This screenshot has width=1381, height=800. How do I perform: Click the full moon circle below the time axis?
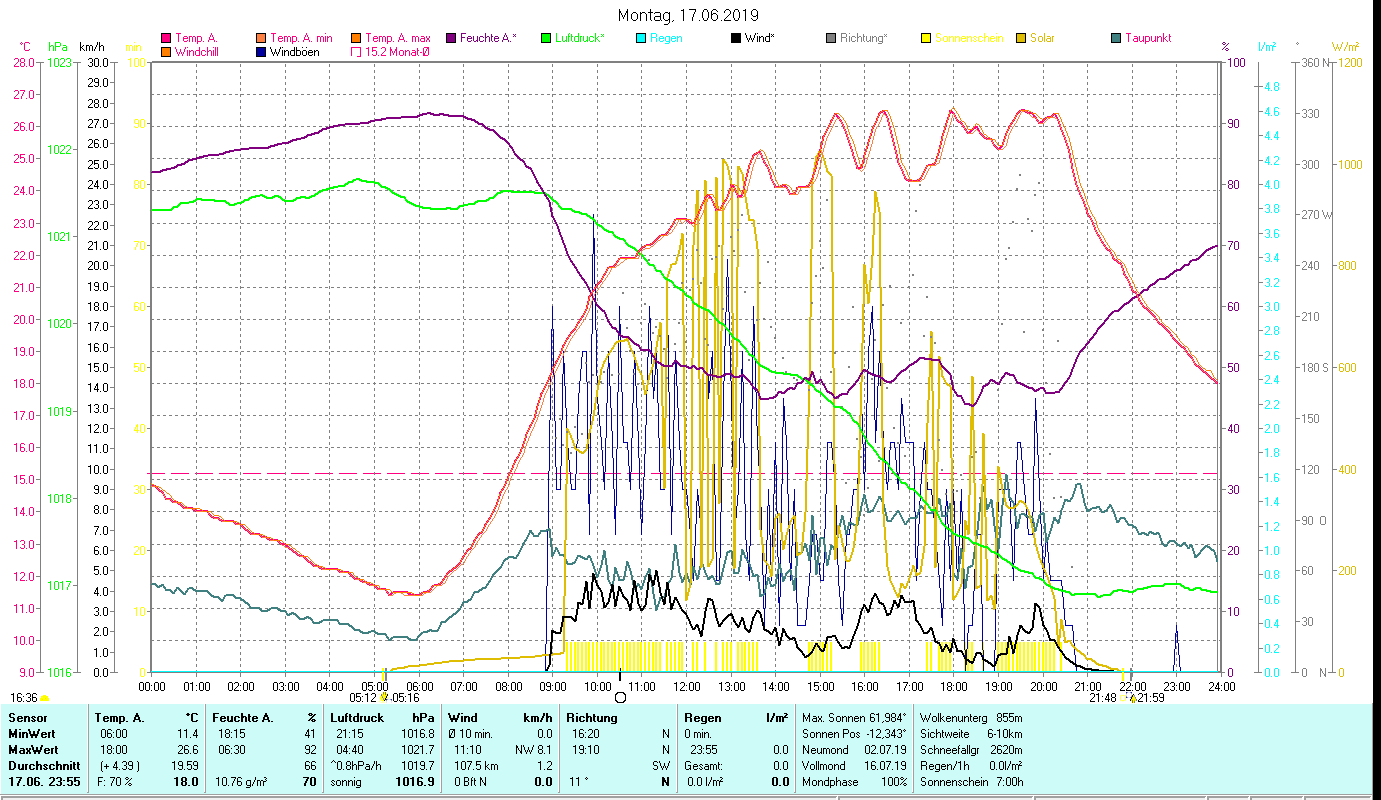click(x=620, y=697)
